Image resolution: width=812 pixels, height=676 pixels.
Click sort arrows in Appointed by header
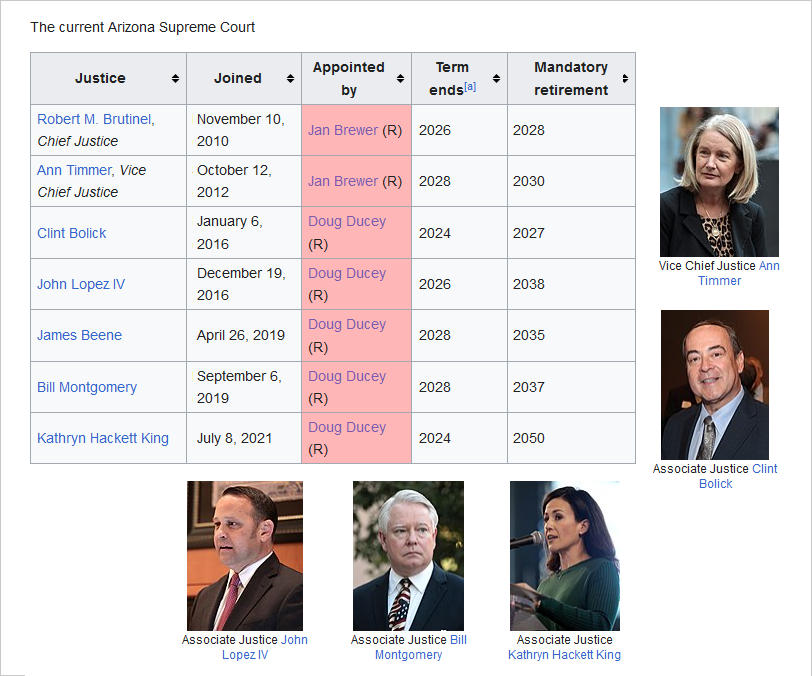(400, 79)
